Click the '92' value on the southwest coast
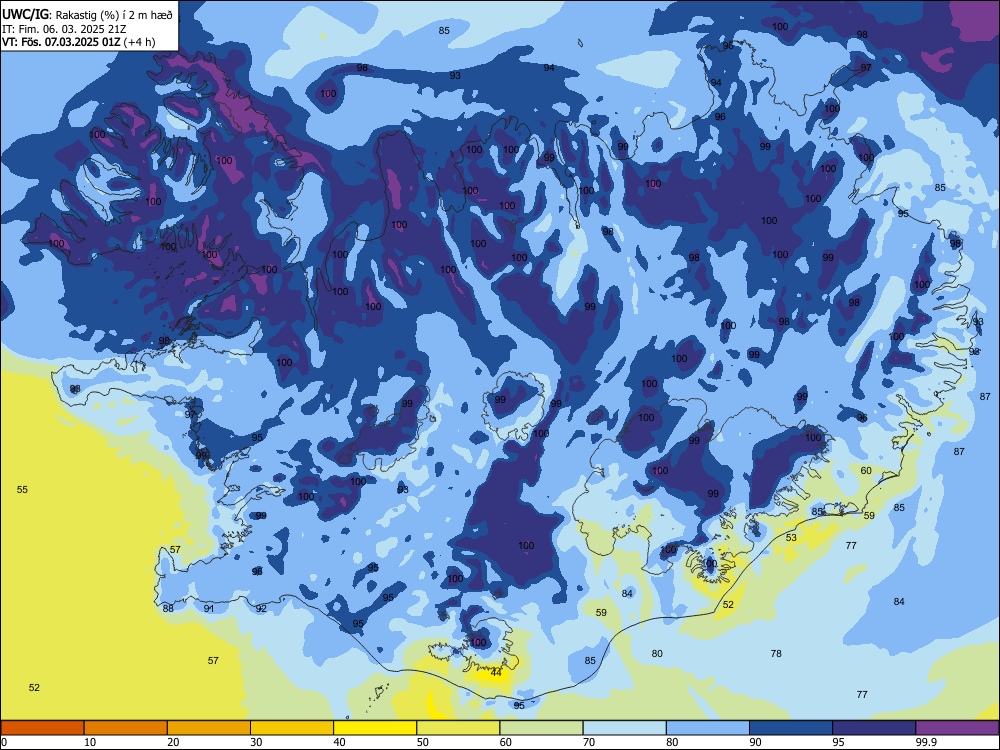The height and width of the screenshot is (750, 1000). [x=261, y=608]
